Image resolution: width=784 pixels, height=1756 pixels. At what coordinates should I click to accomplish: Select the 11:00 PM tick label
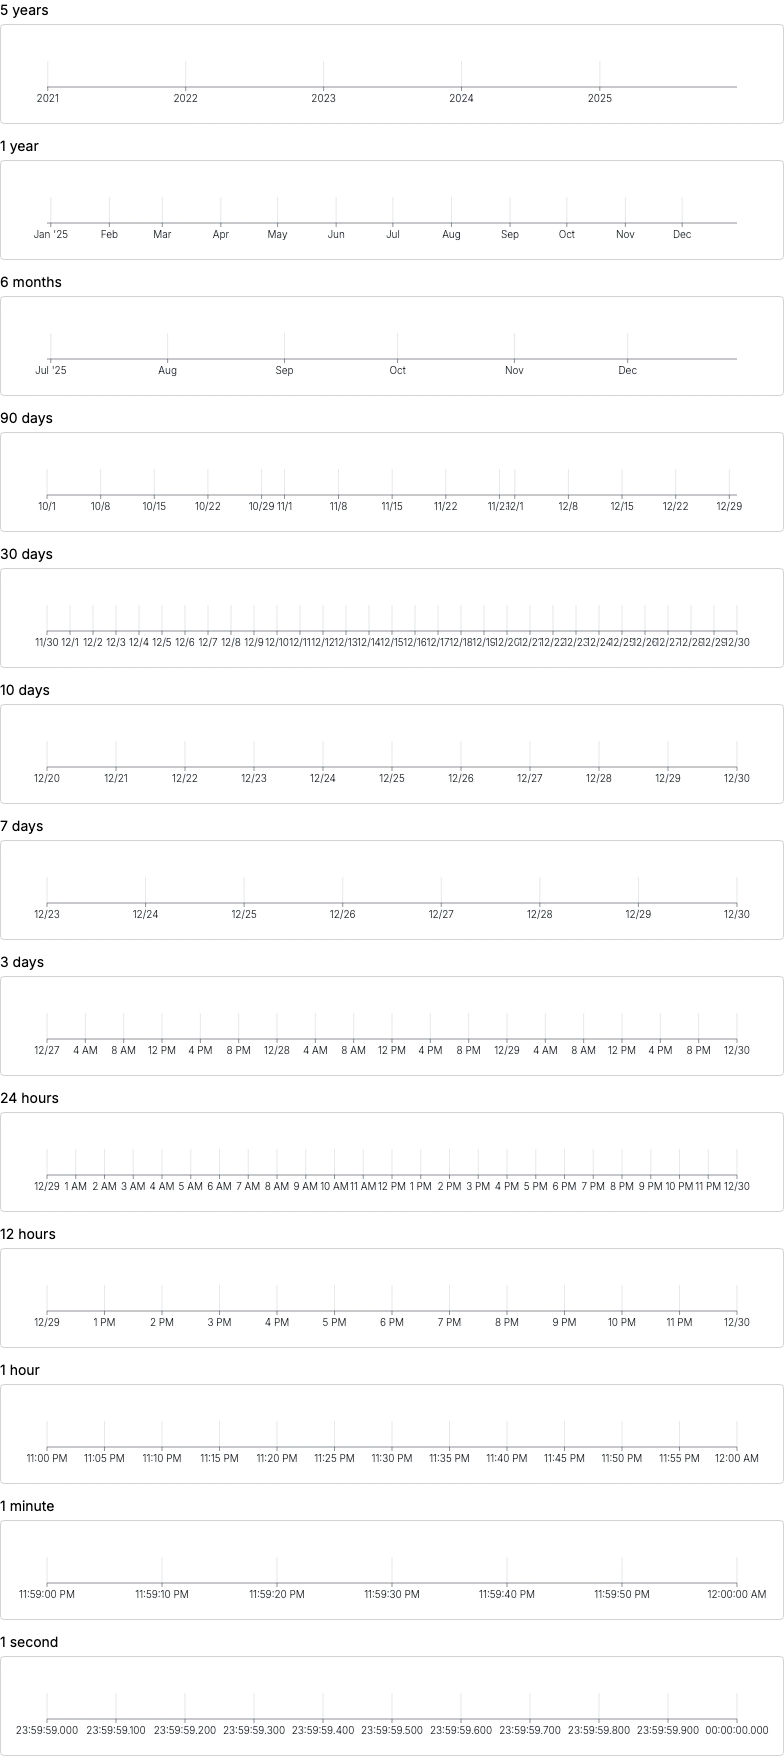(x=47, y=1458)
